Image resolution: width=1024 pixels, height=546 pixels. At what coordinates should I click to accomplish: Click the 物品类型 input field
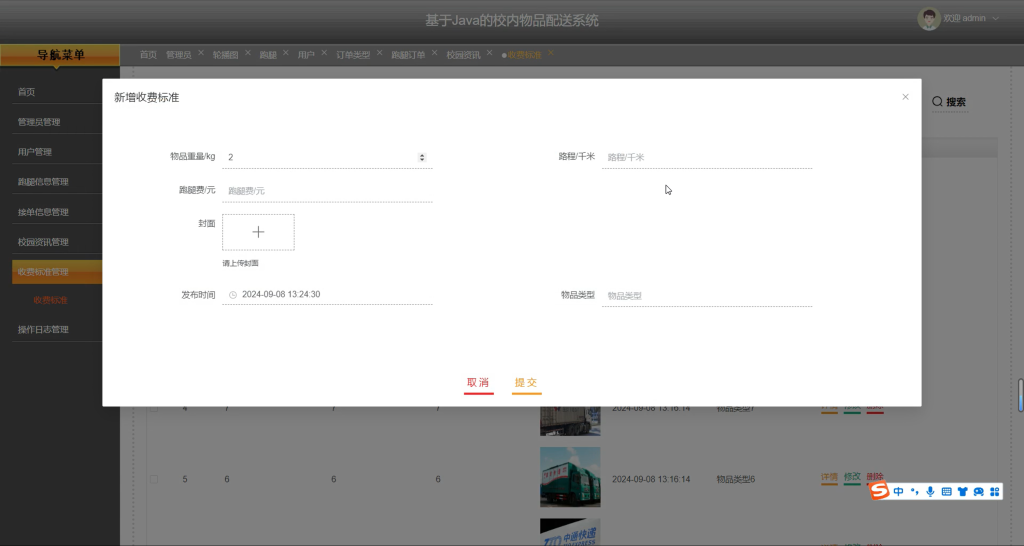click(x=707, y=295)
